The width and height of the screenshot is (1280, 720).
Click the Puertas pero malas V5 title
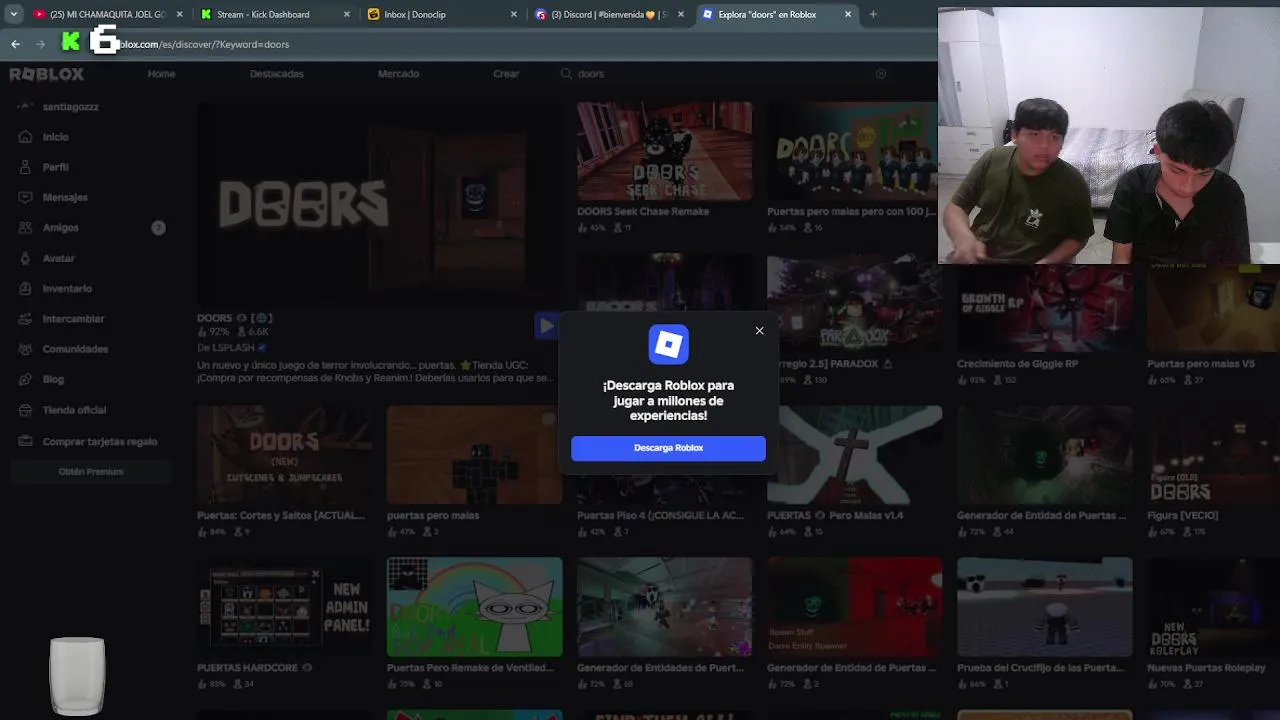tap(1201, 364)
